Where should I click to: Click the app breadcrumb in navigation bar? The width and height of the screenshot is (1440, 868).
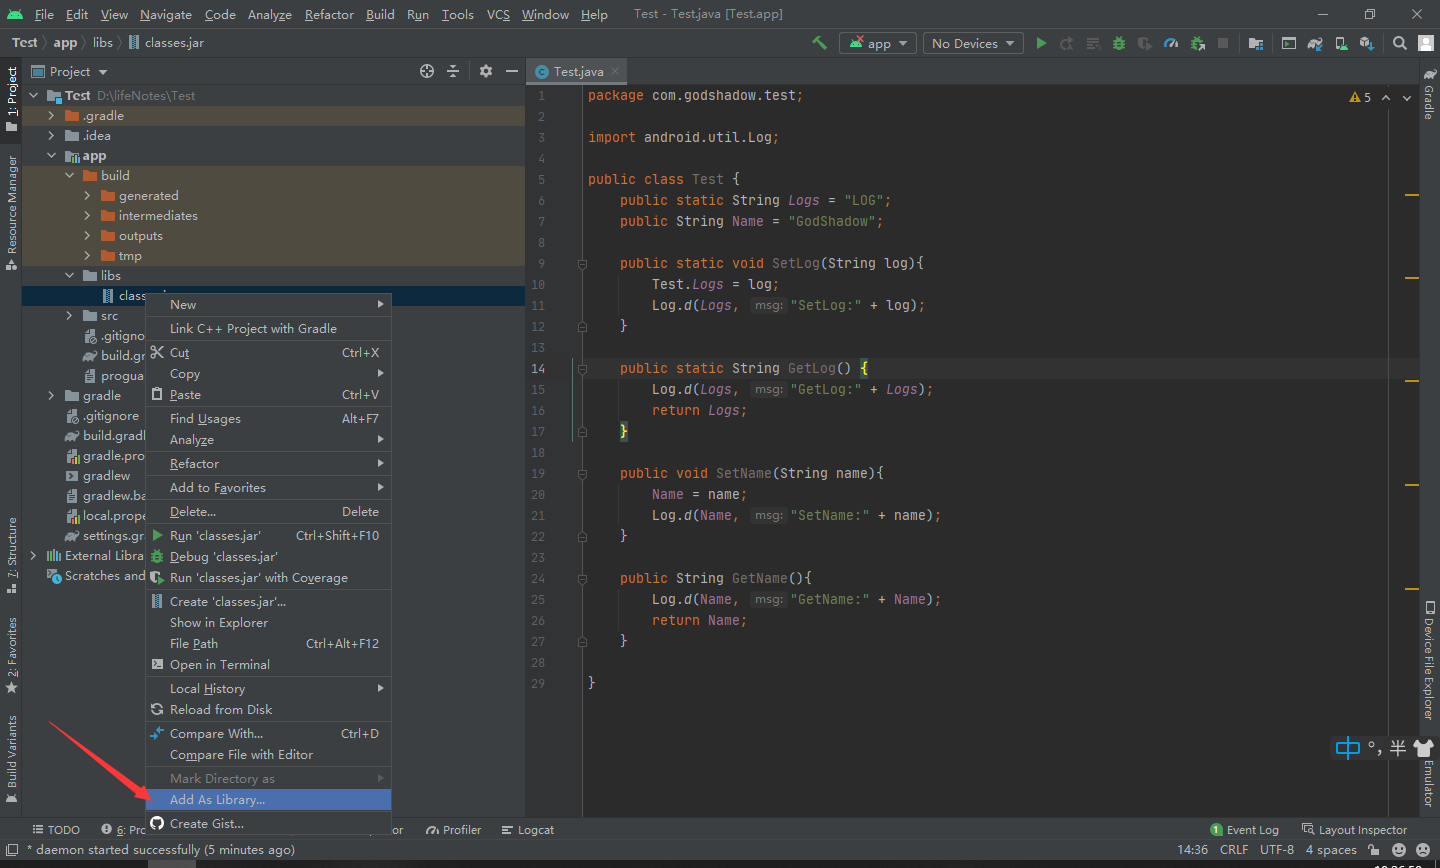pos(65,43)
